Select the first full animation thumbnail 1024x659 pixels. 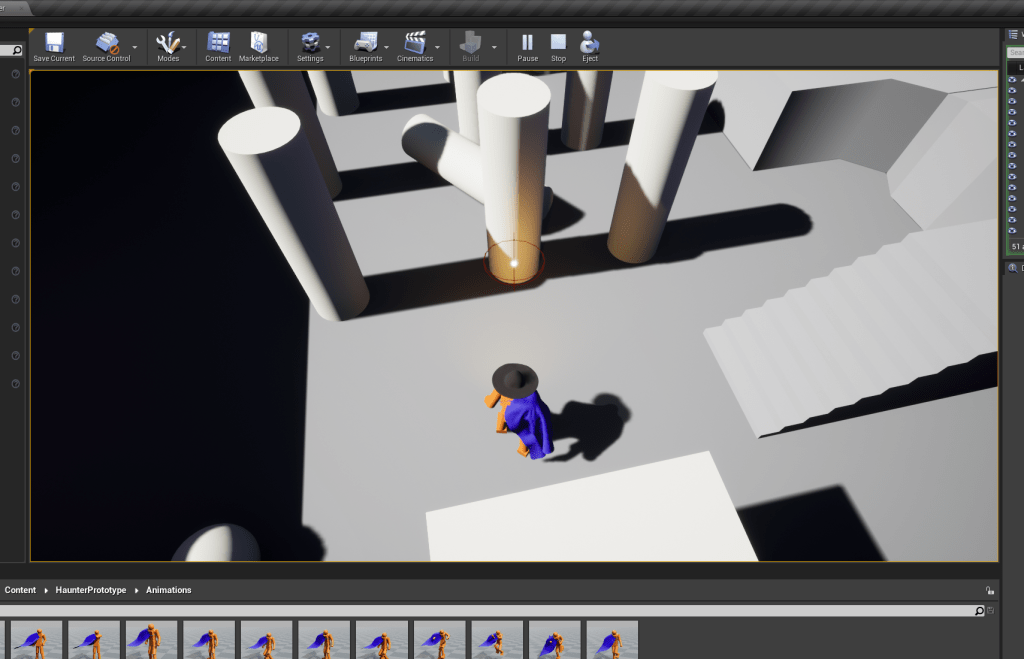pos(36,640)
